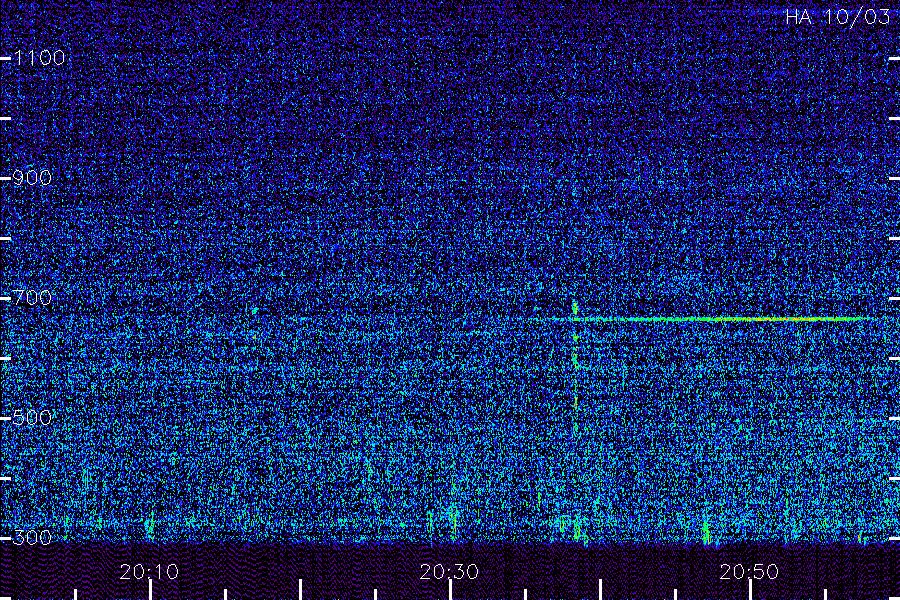This screenshot has width=900, height=600.
Task: Click the vertical burst streak near 20:38
Action: (576, 365)
